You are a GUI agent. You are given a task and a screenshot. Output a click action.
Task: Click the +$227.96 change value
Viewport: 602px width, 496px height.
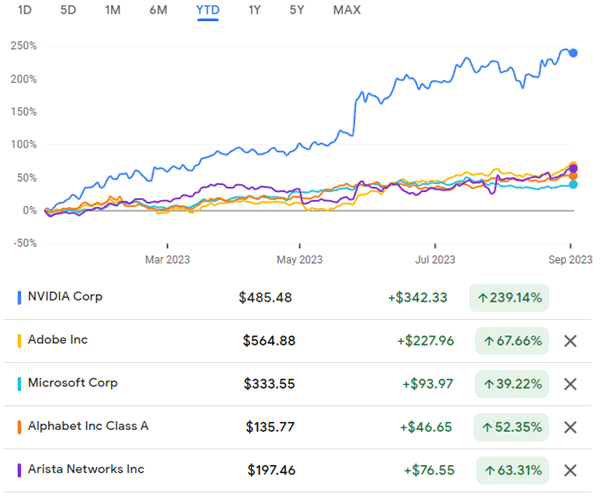point(425,341)
